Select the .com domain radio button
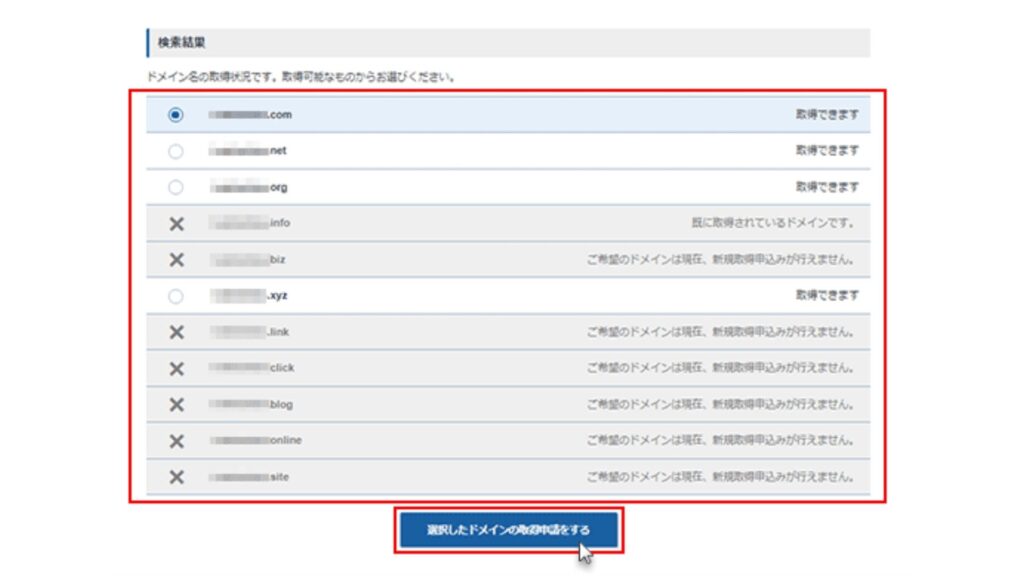1024x576 pixels. (x=175, y=115)
